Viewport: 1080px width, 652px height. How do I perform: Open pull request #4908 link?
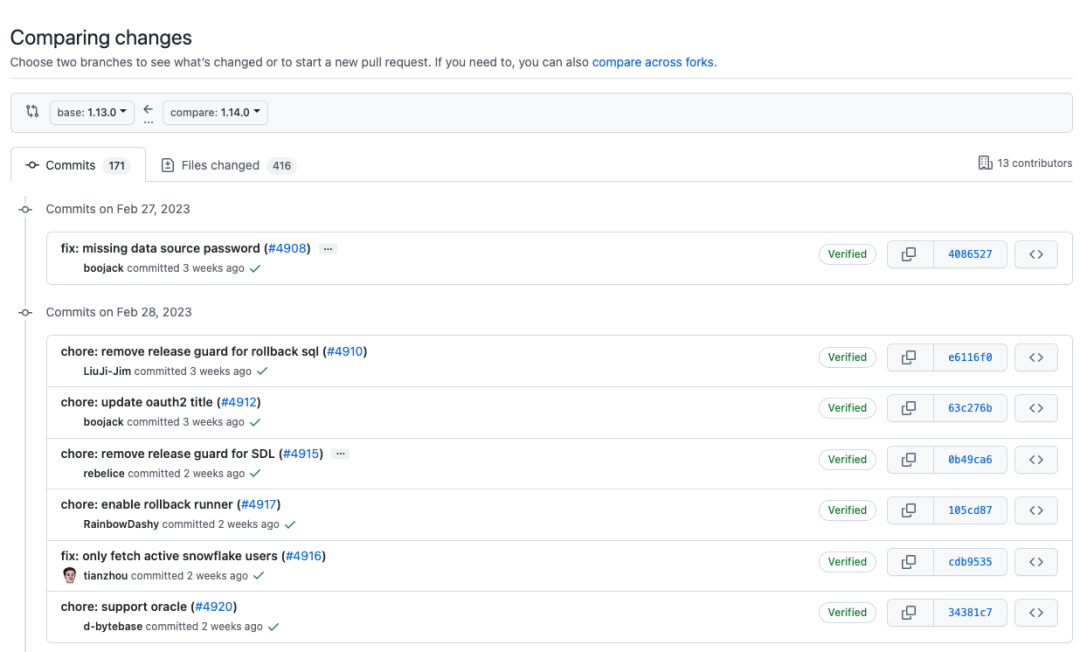[x=287, y=249]
